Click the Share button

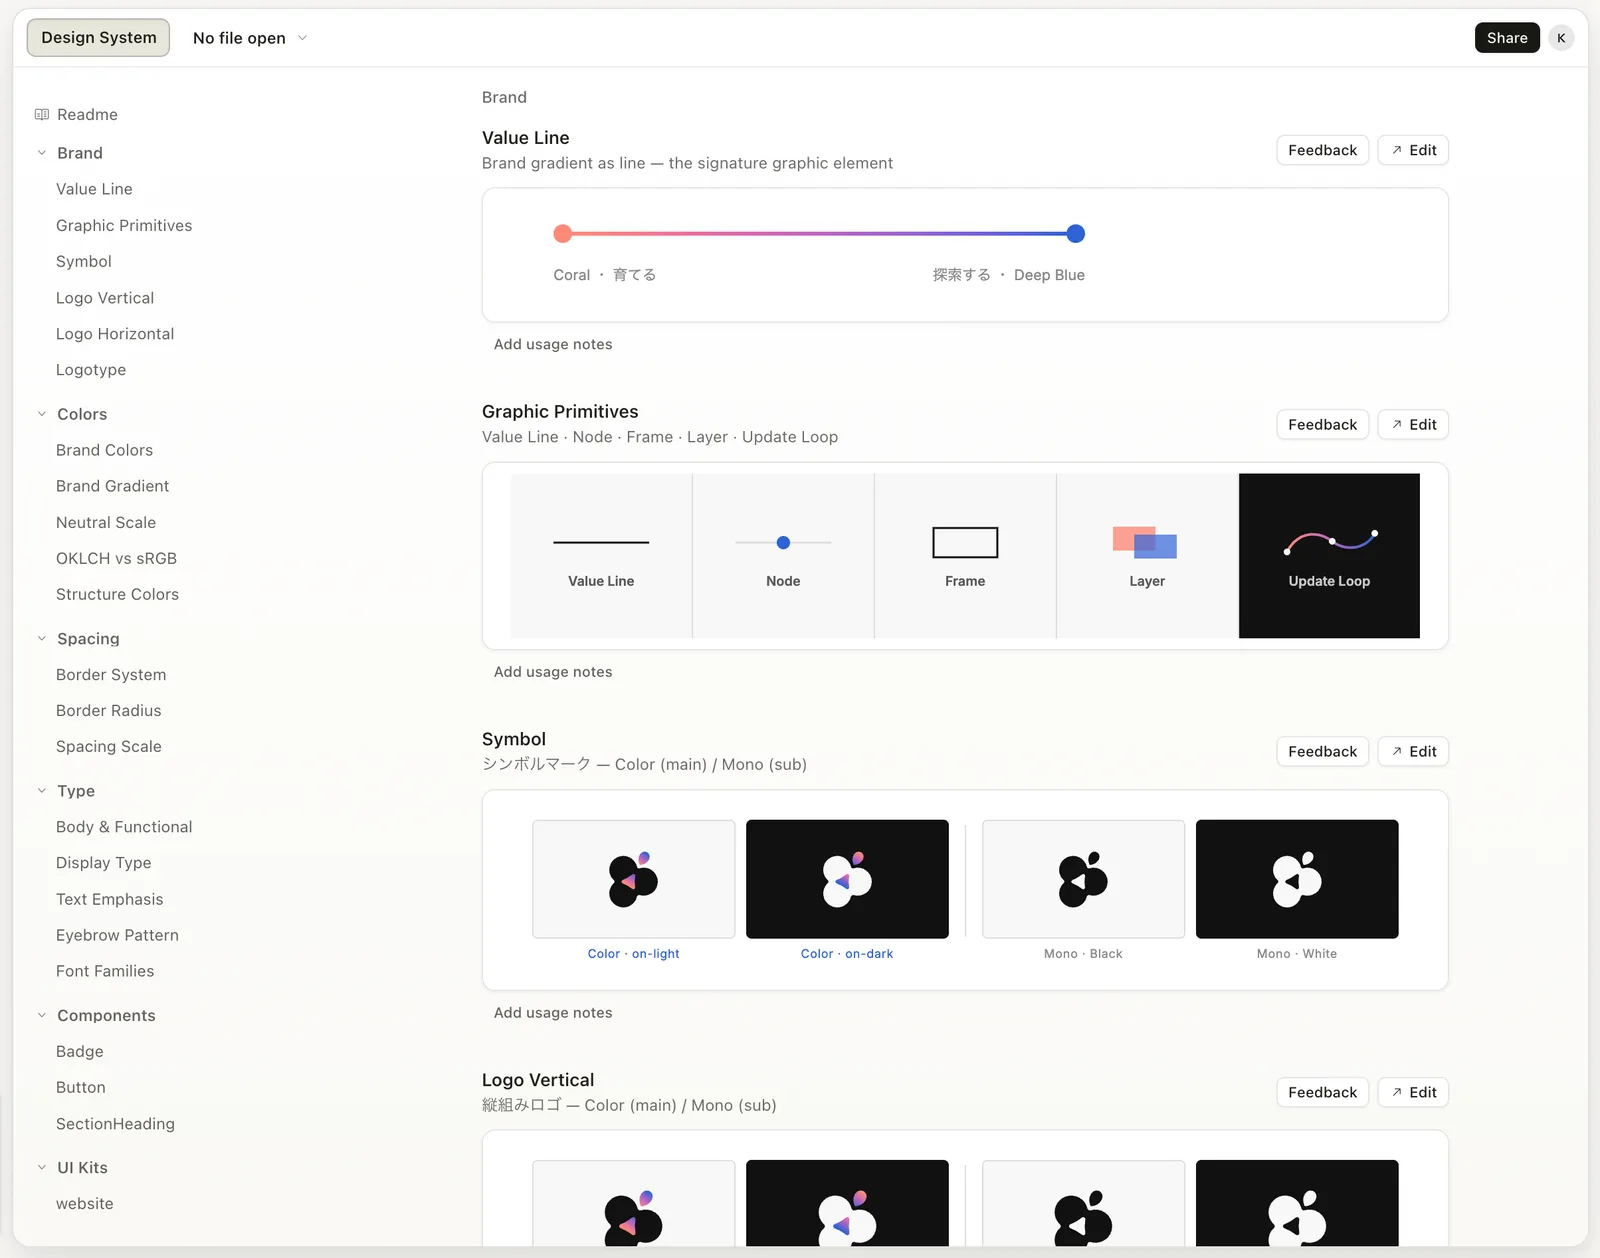point(1507,38)
